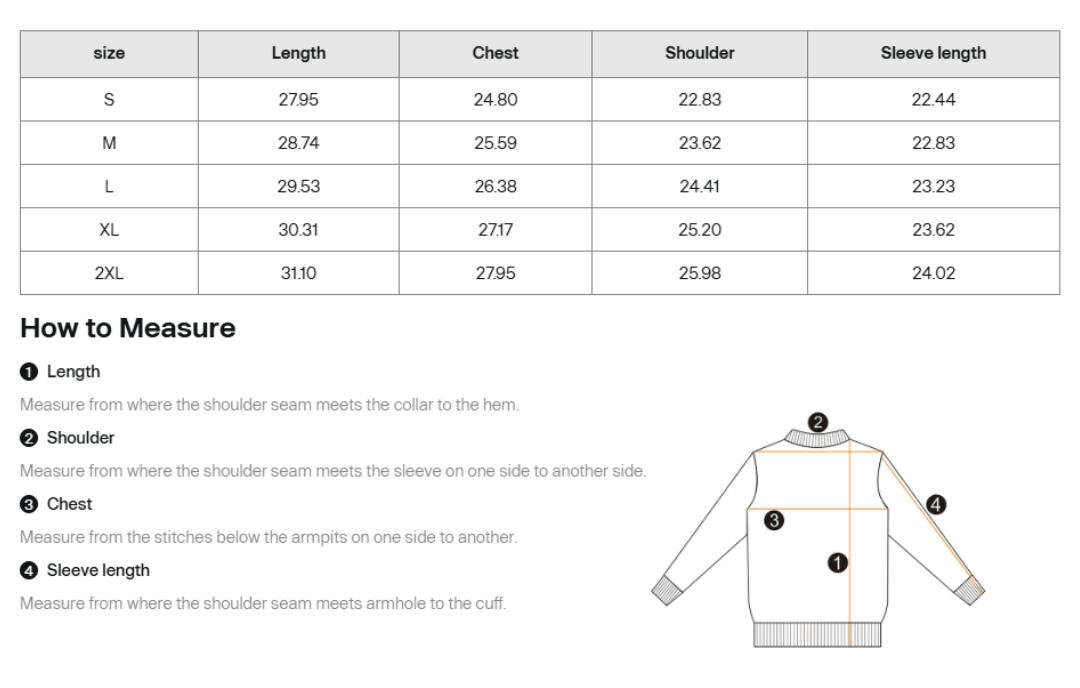The height and width of the screenshot is (688, 1080).
Task: Click the sweater measurement diagram hem
Action: (818, 634)
